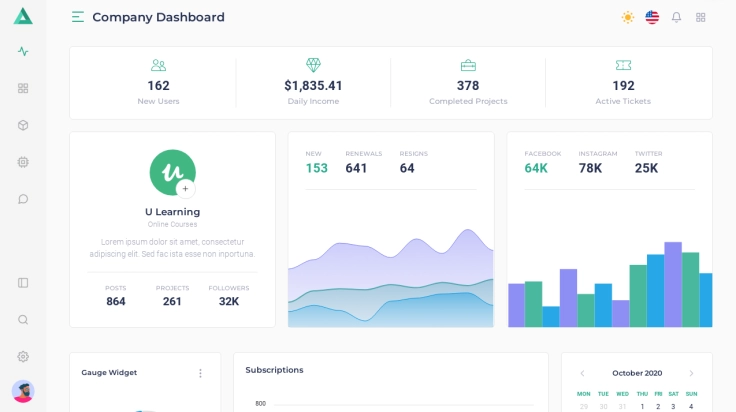Open the user profile avatar
The width and height of the screenshot is (736, 412).
pos(23,391)
